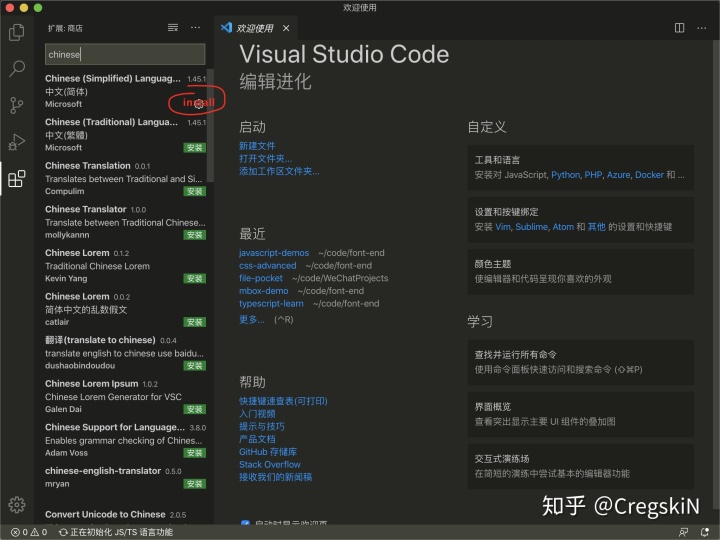The image size is (720, 540).
Task: Open the Explorer view in activity bar
Action: (17, 32)
